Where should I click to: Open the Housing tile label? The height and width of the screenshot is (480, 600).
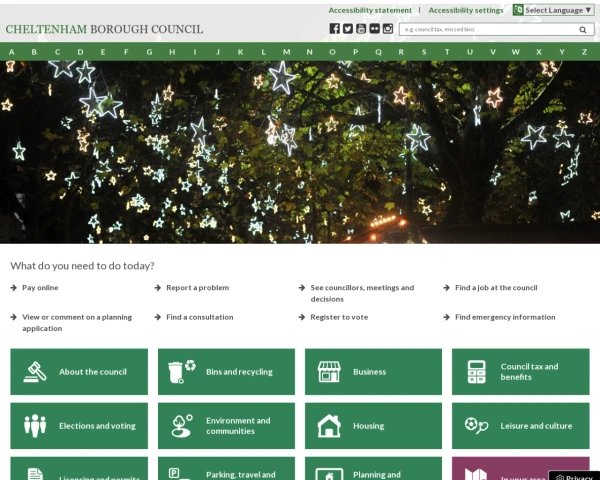click(x=368, y=426)
